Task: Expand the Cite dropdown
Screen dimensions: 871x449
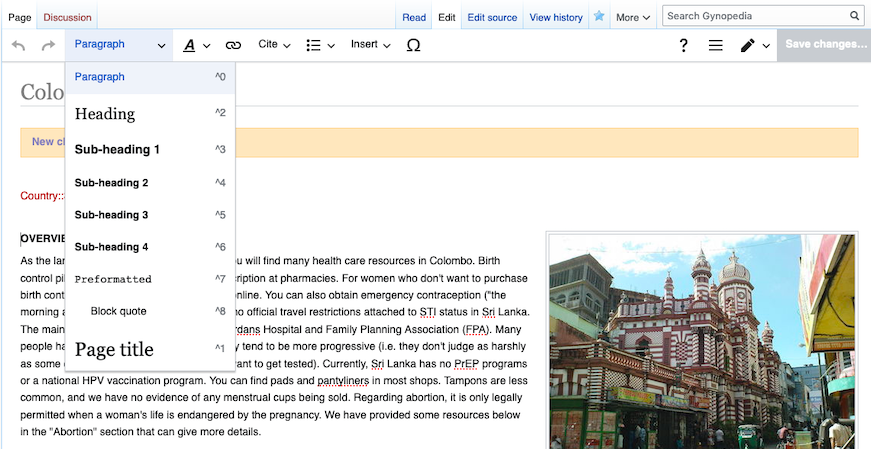Action: 274,45
